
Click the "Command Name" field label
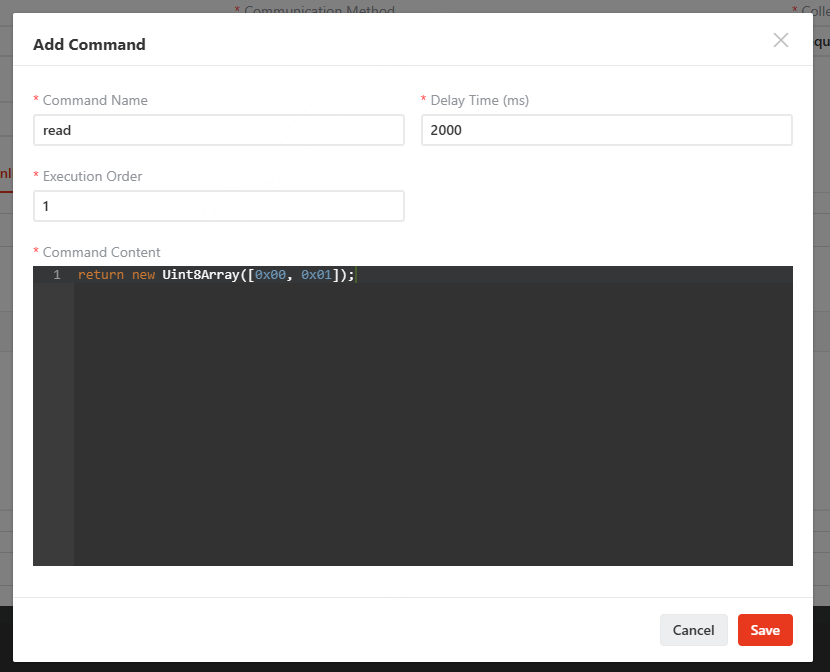point(95,100)
